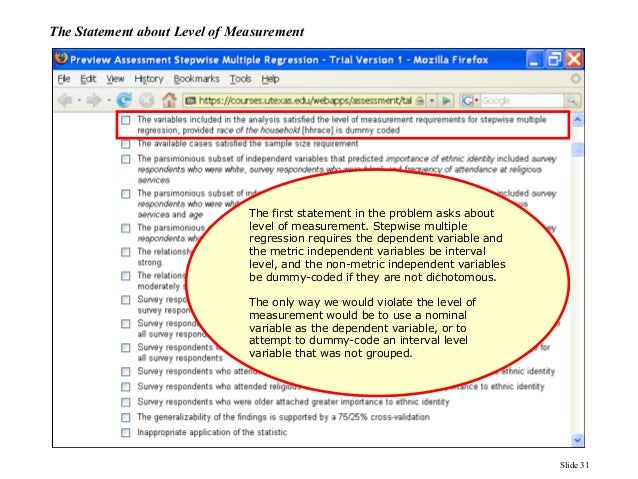Check the 75/25% cross-validation checkbox
The width and height of the screenshot is (638, 479).
coord(126,418)
